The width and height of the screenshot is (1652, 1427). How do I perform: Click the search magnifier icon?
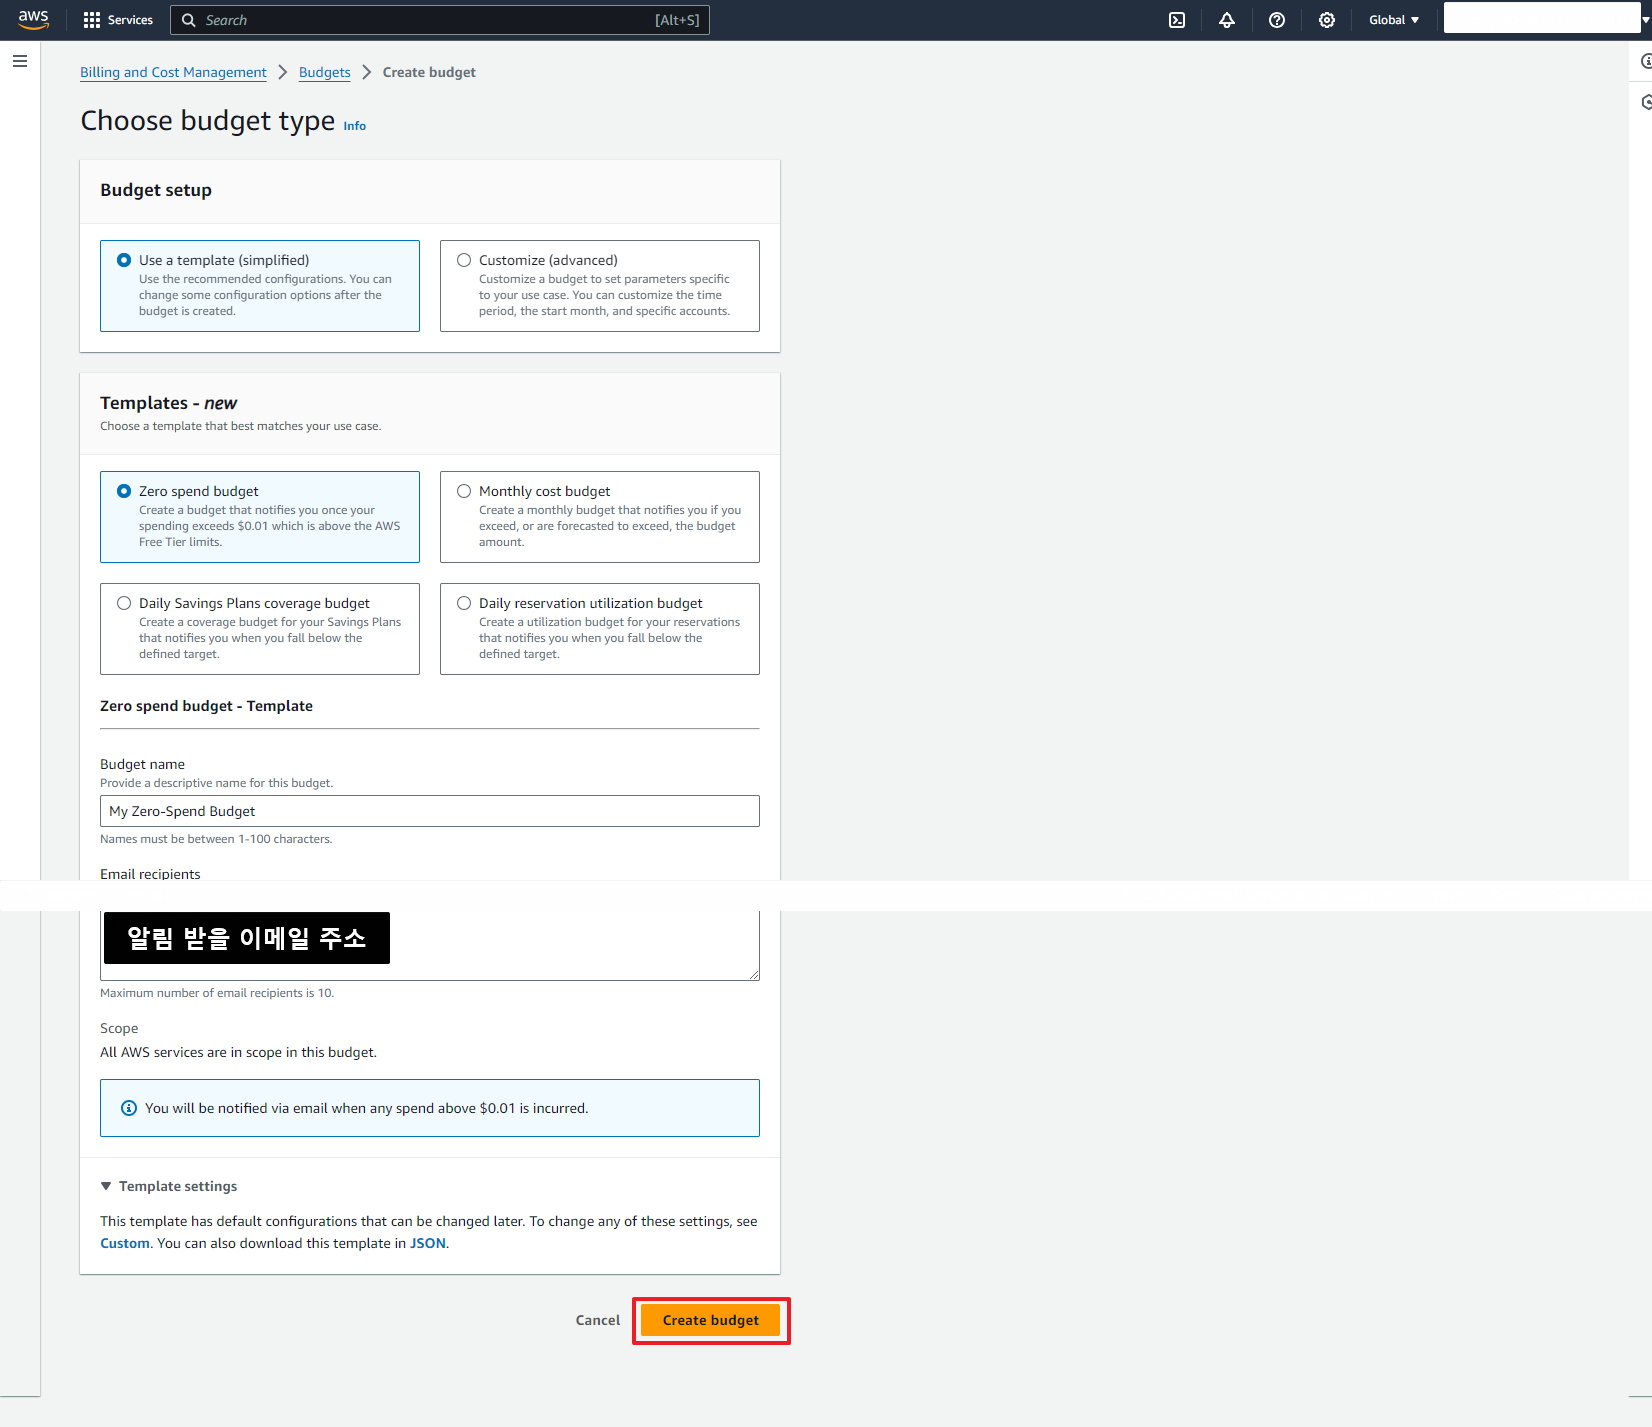click(188, 20)
